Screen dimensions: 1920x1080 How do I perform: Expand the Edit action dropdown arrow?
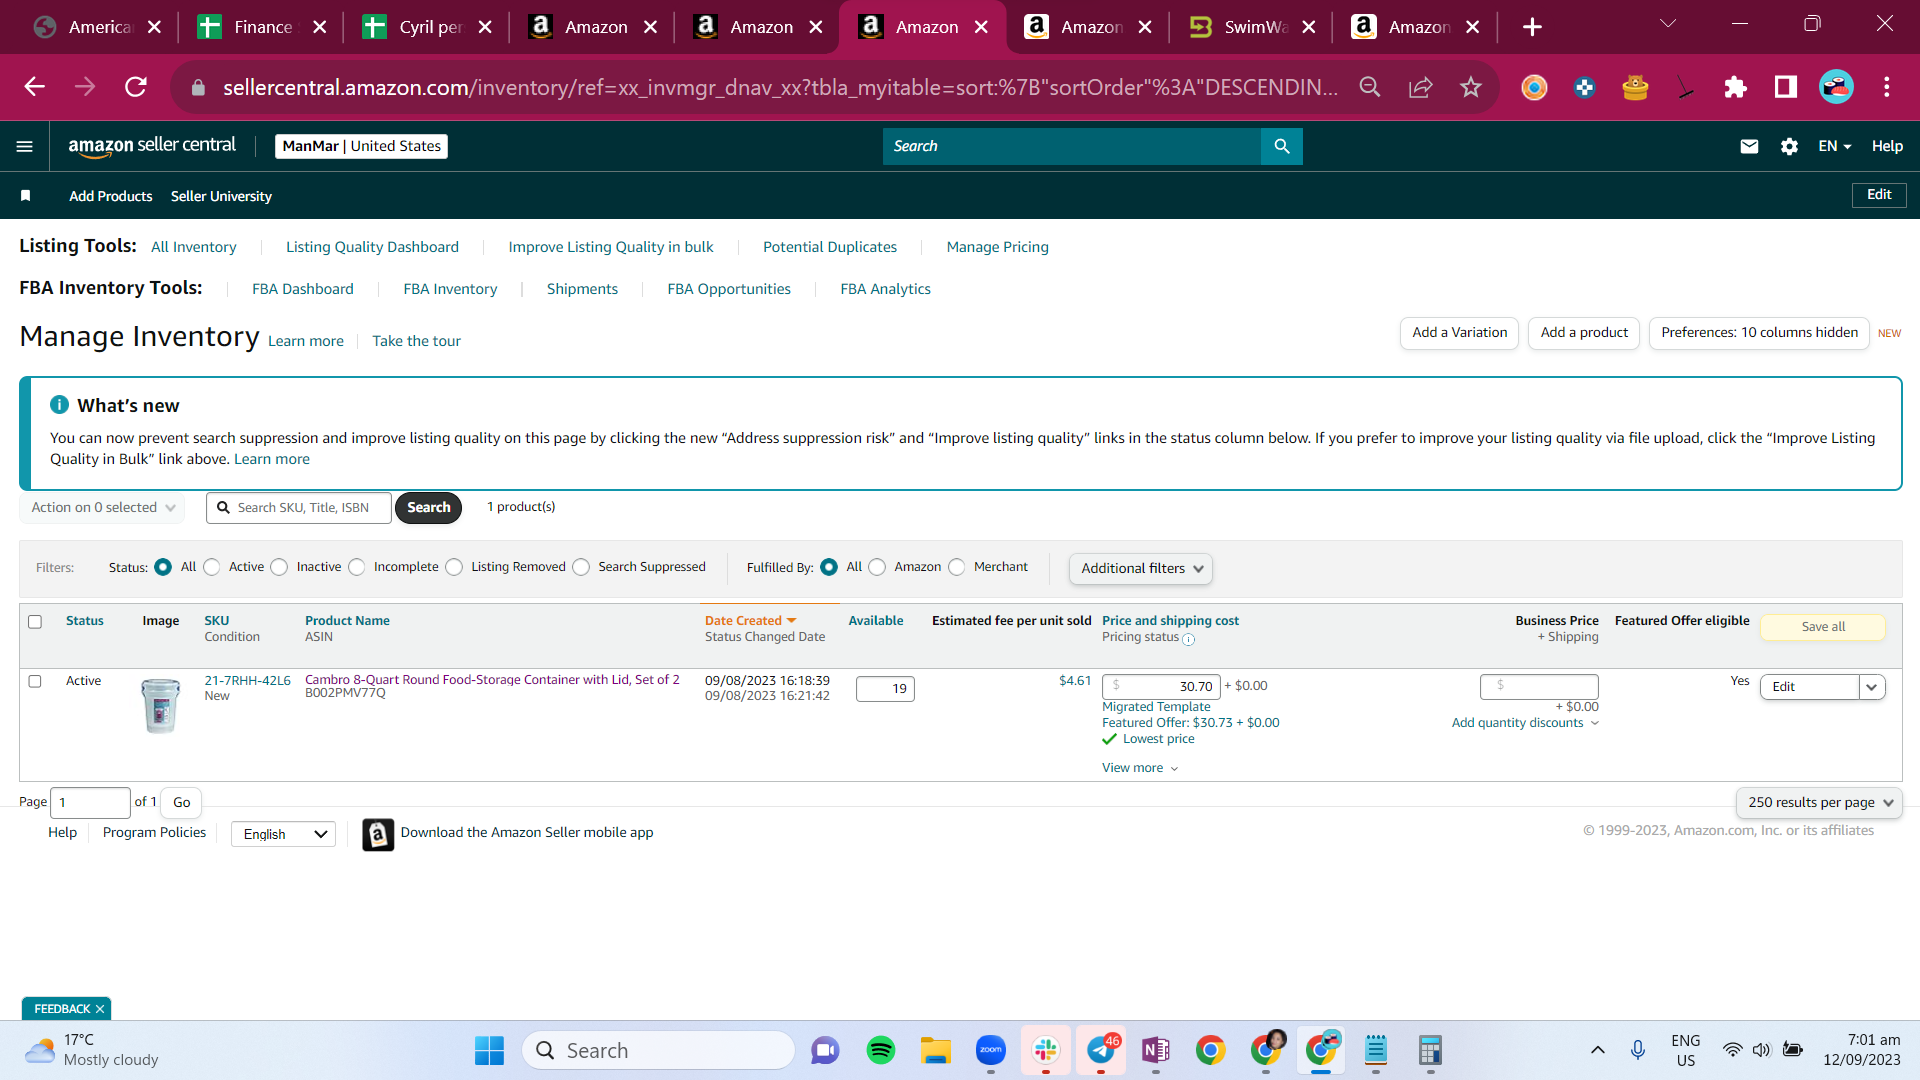pos(1872,687)
